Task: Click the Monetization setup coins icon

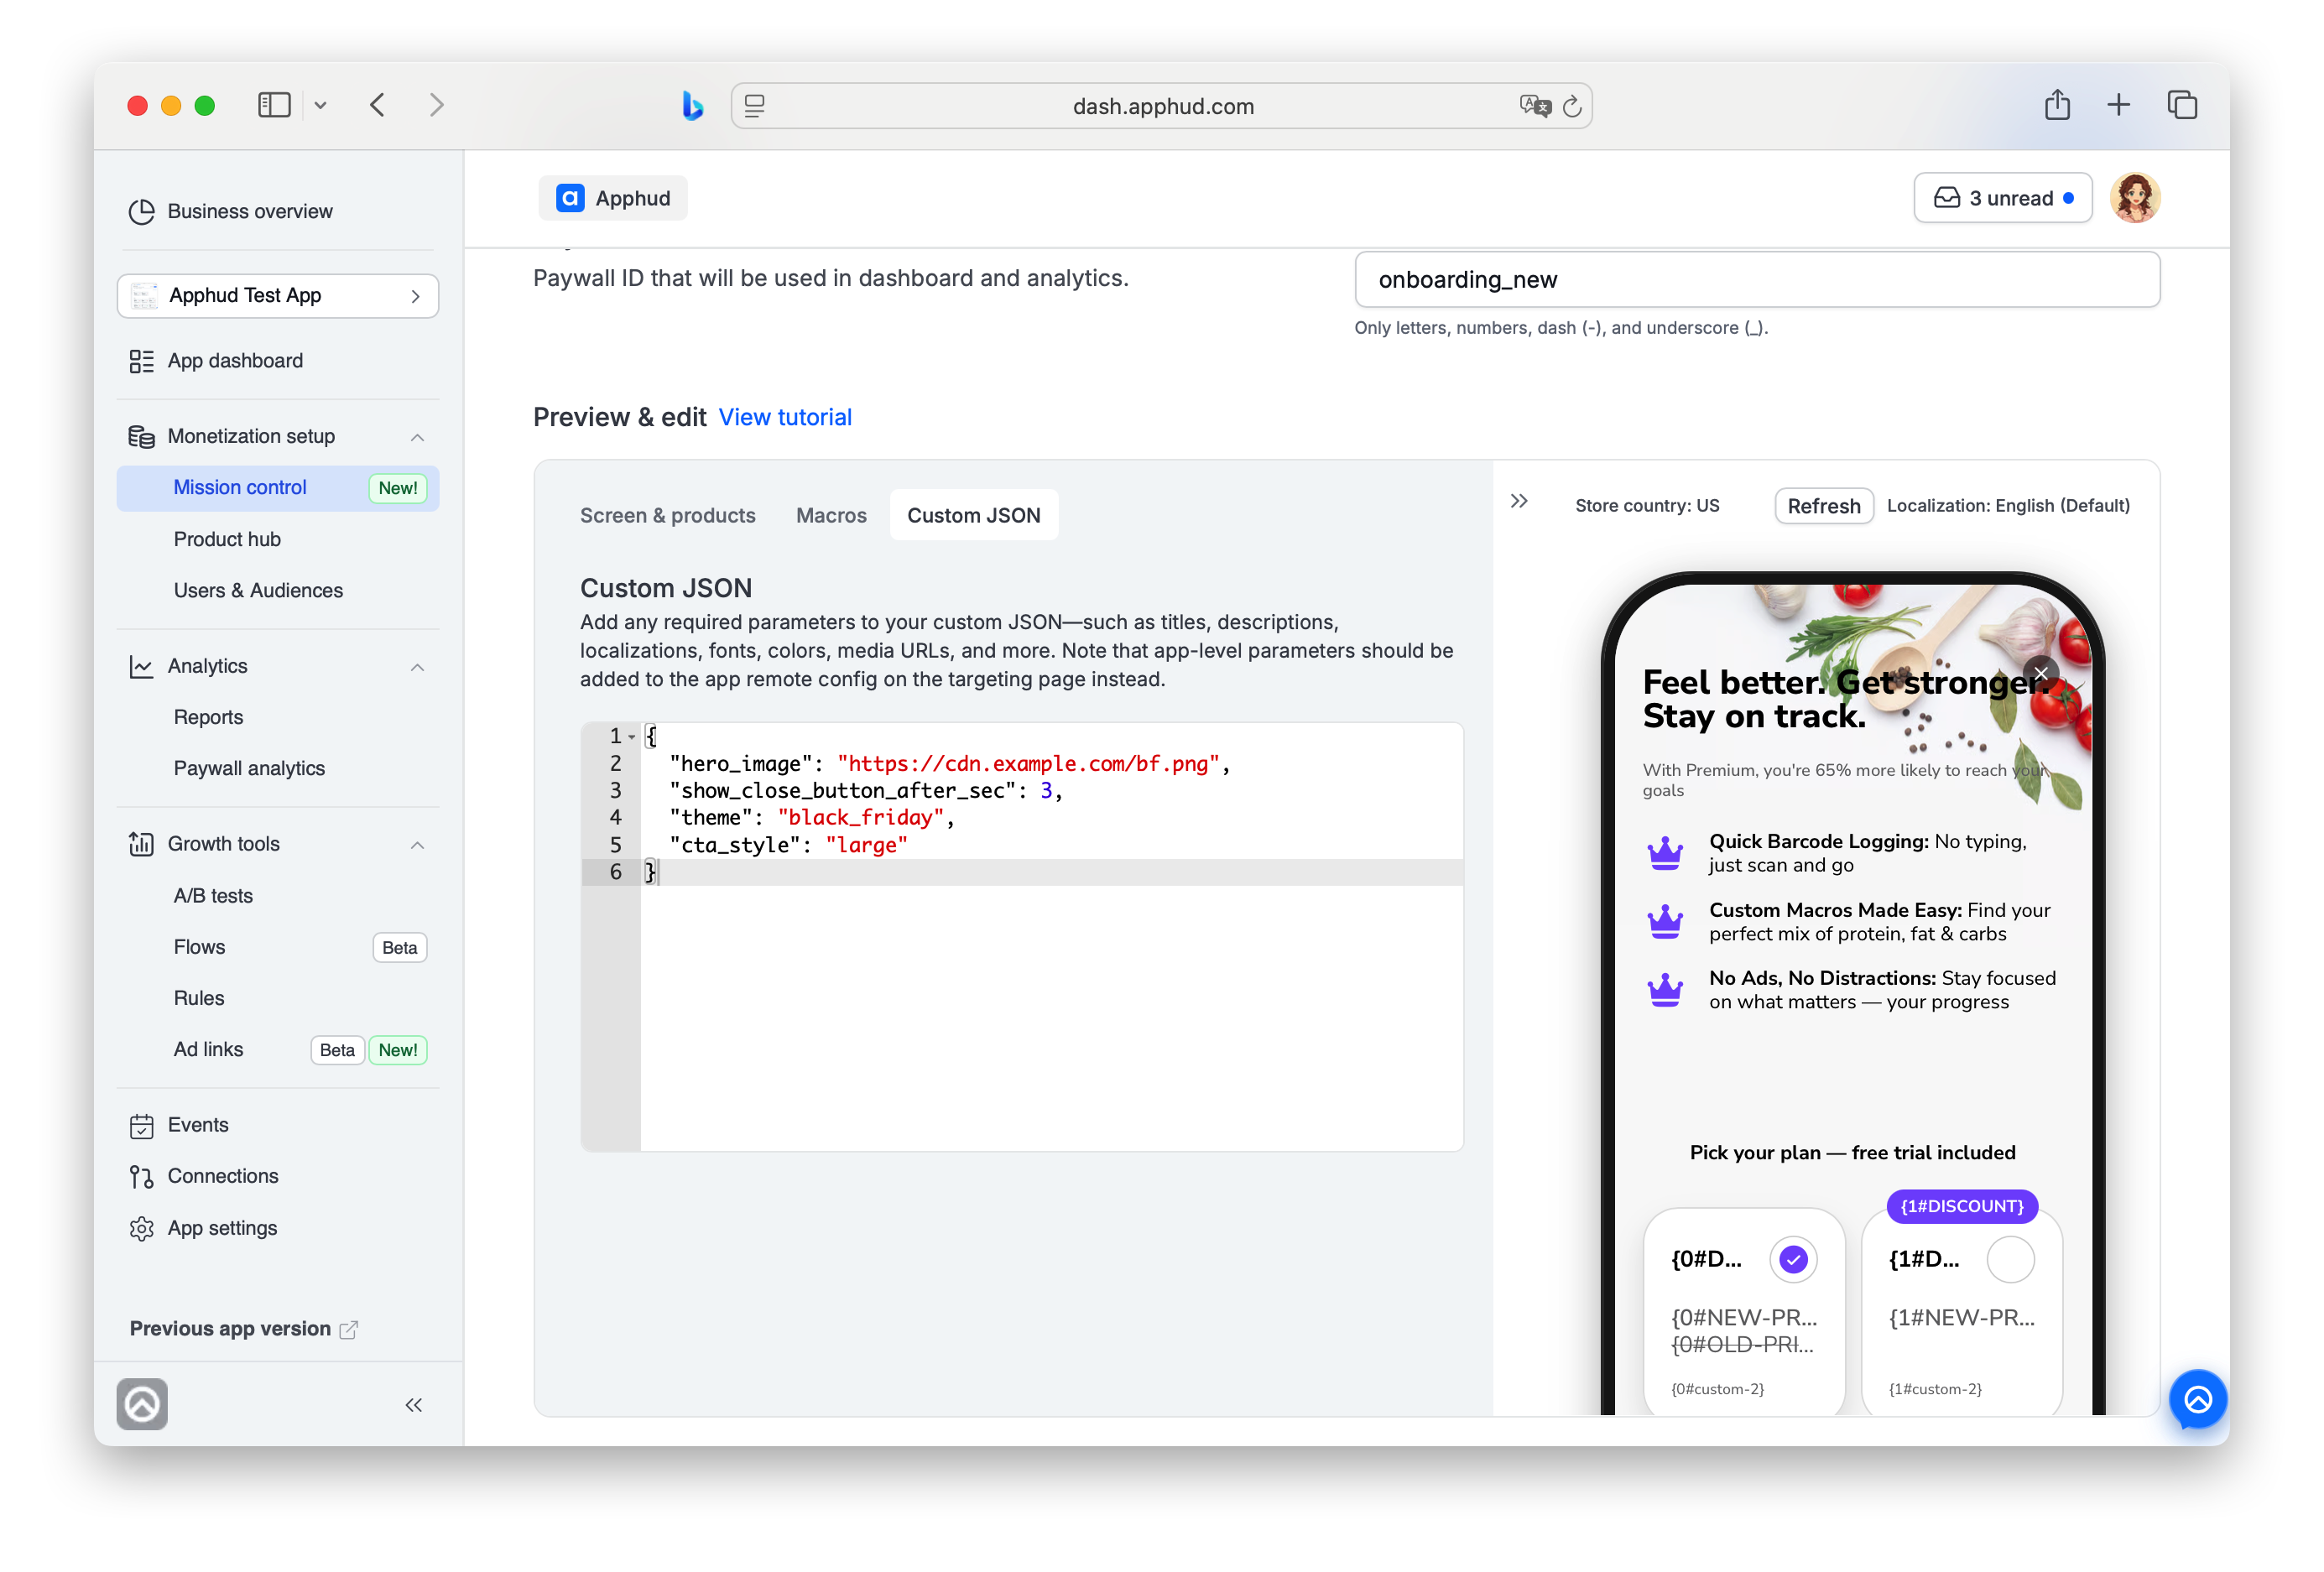Action: (x=141, y=436)
